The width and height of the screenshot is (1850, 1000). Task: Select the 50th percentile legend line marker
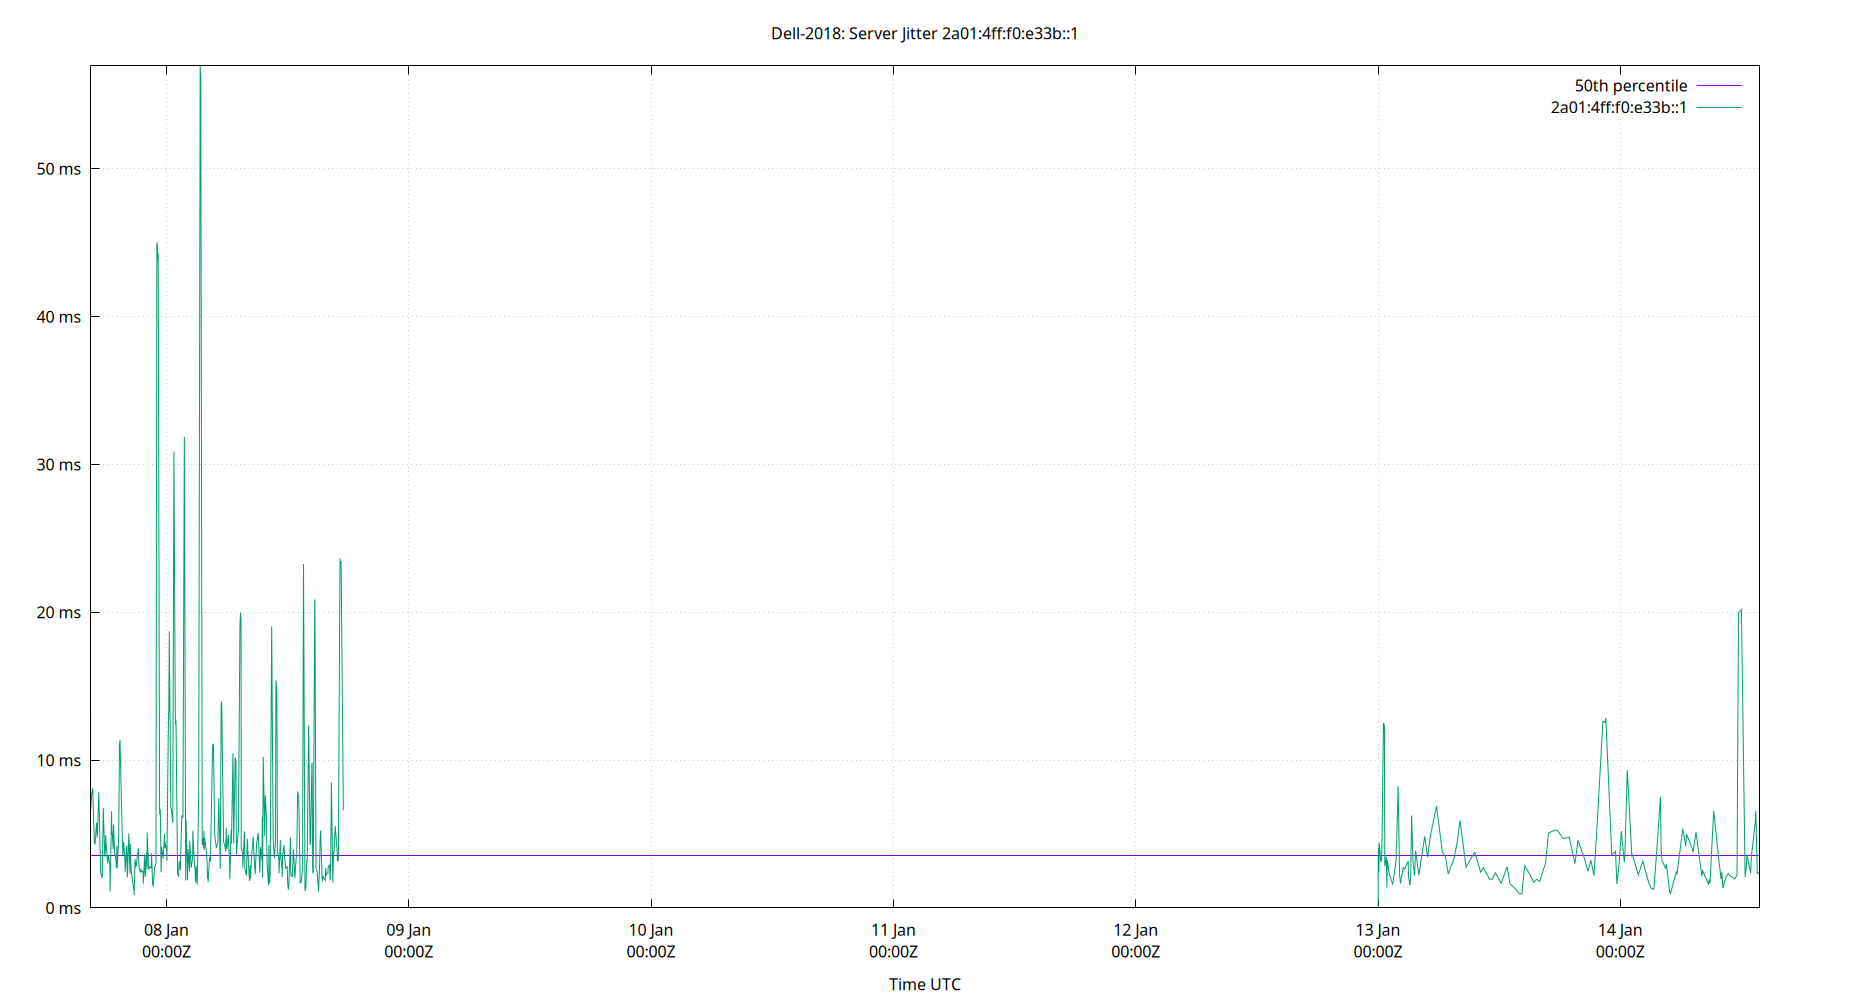point(1717,85)
